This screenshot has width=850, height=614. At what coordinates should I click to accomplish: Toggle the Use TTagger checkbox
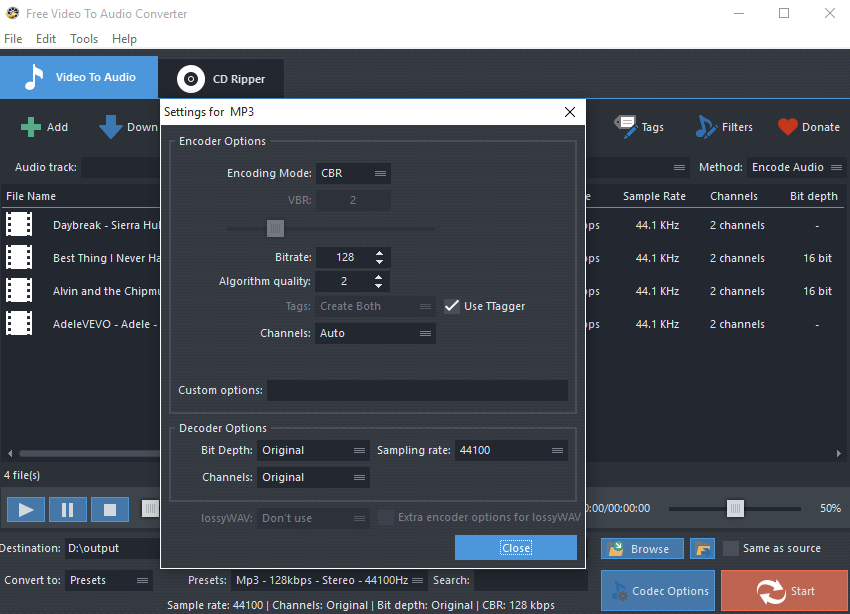click(452, 306)
